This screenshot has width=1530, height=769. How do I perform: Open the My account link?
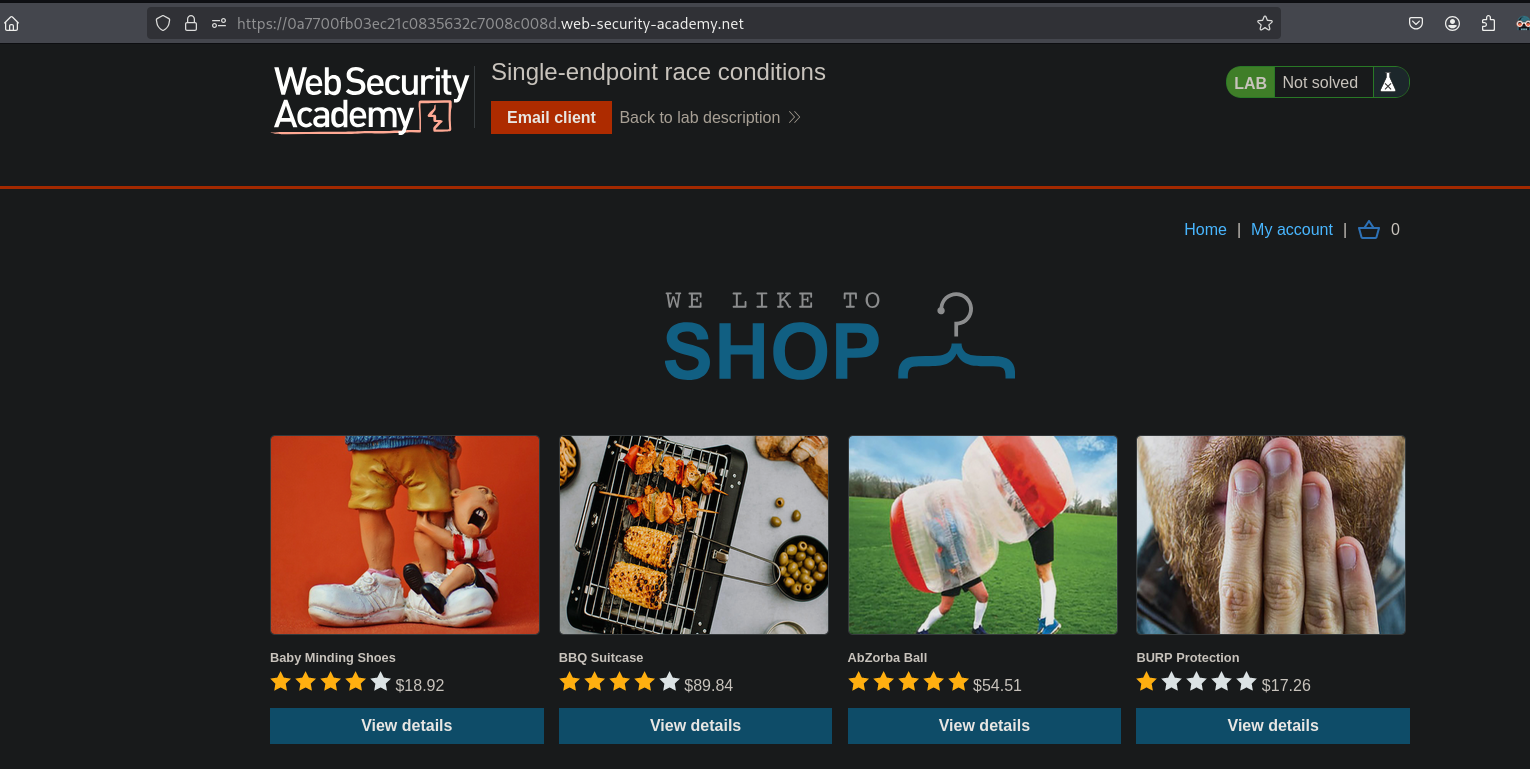coord(1292,230)
